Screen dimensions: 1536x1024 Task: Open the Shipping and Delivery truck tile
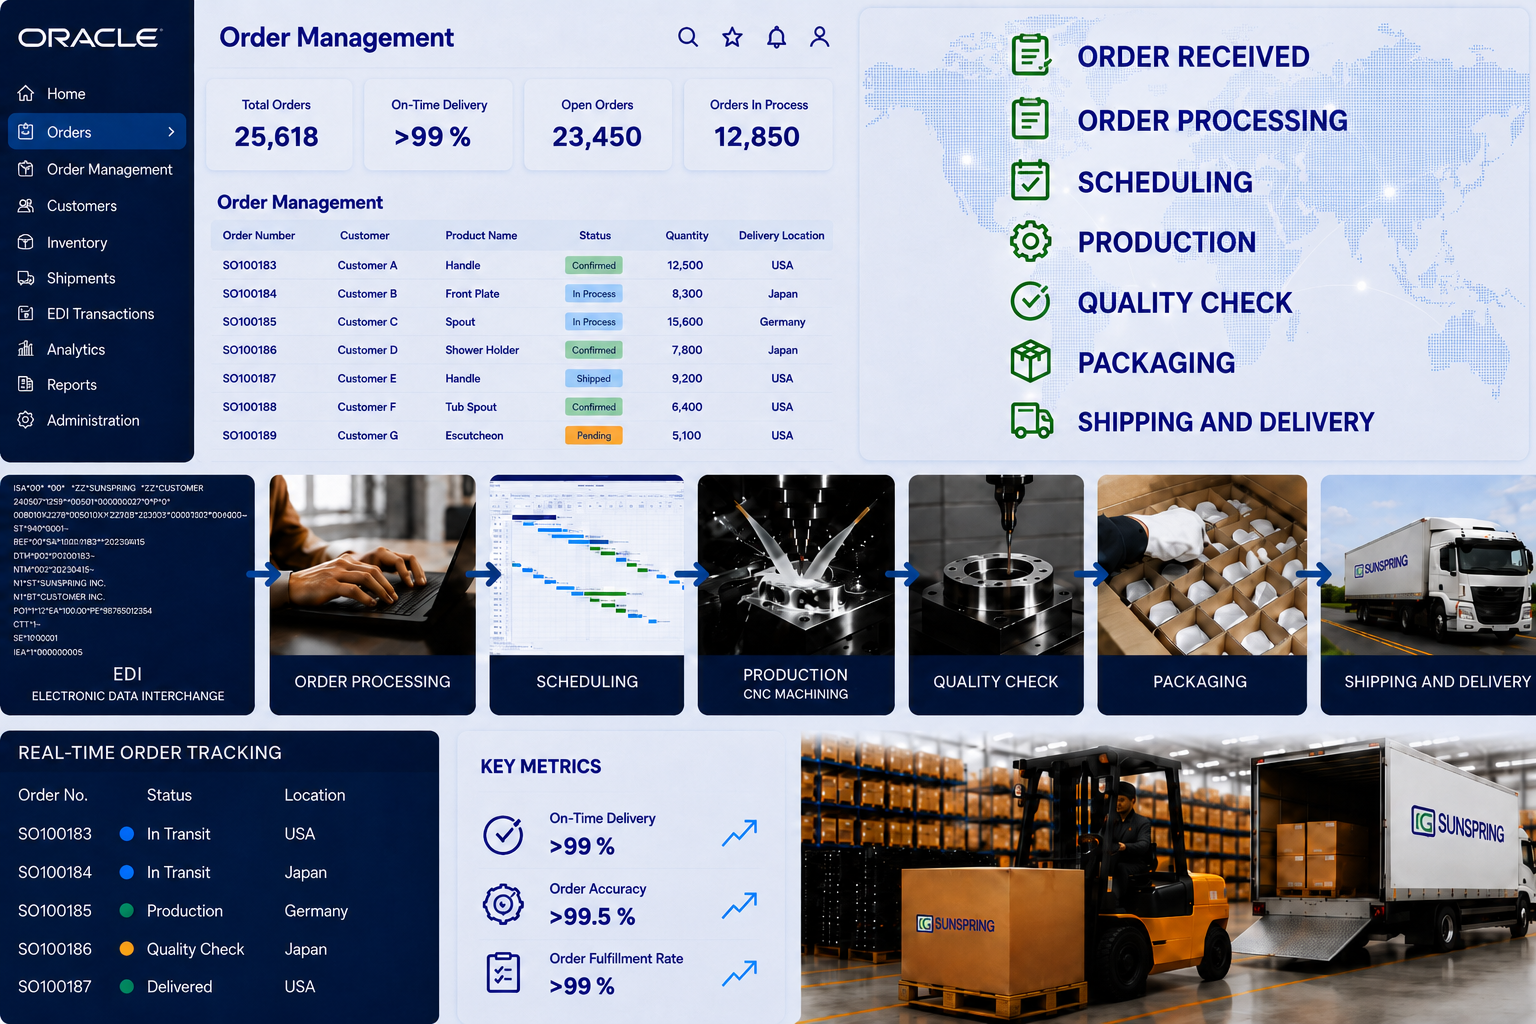point(1428,595)
